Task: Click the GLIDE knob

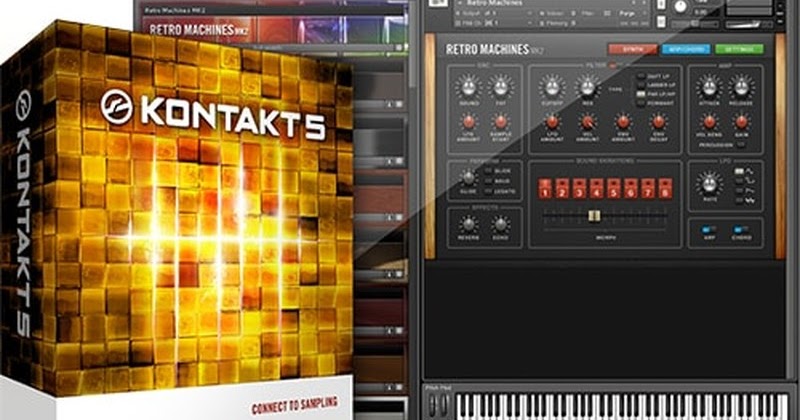Action: tap(468, 178)
